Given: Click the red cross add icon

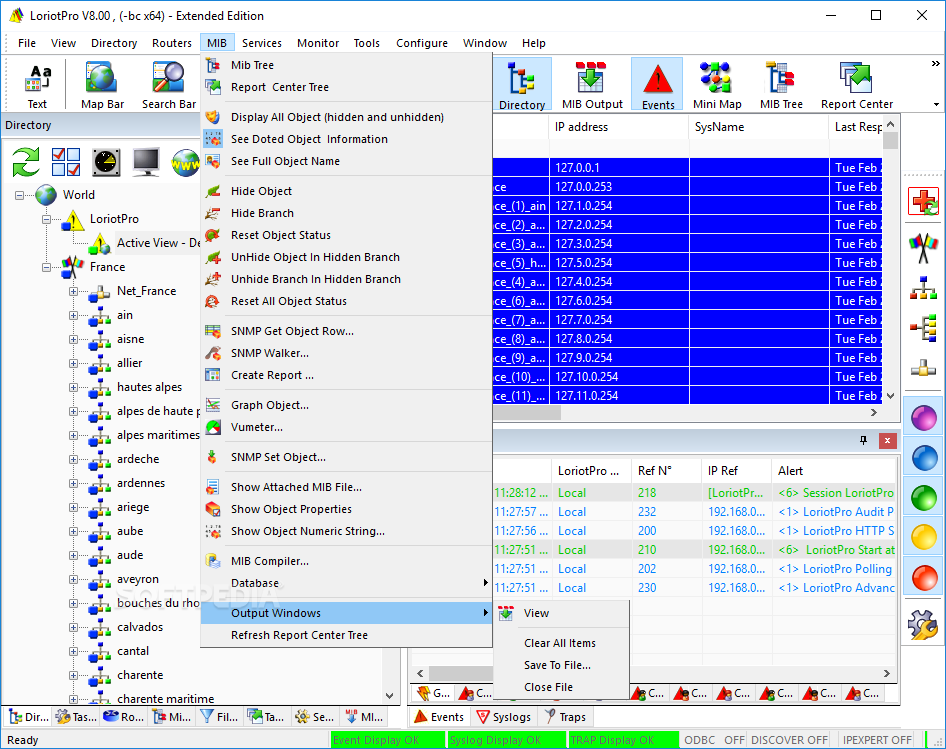Looking at the screenshot, I should 923,201.
